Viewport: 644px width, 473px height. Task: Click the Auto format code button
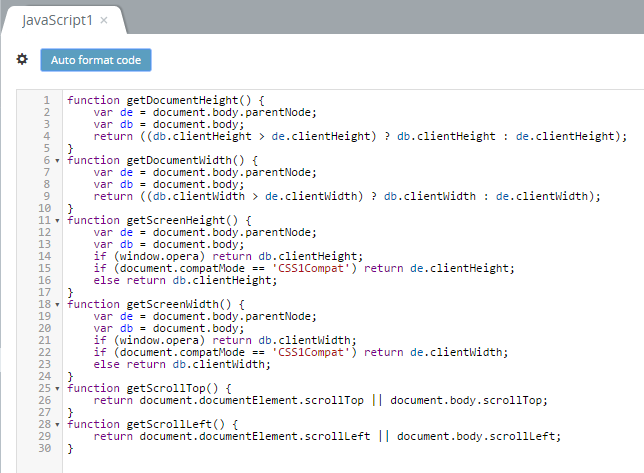[x=96, y=60]
